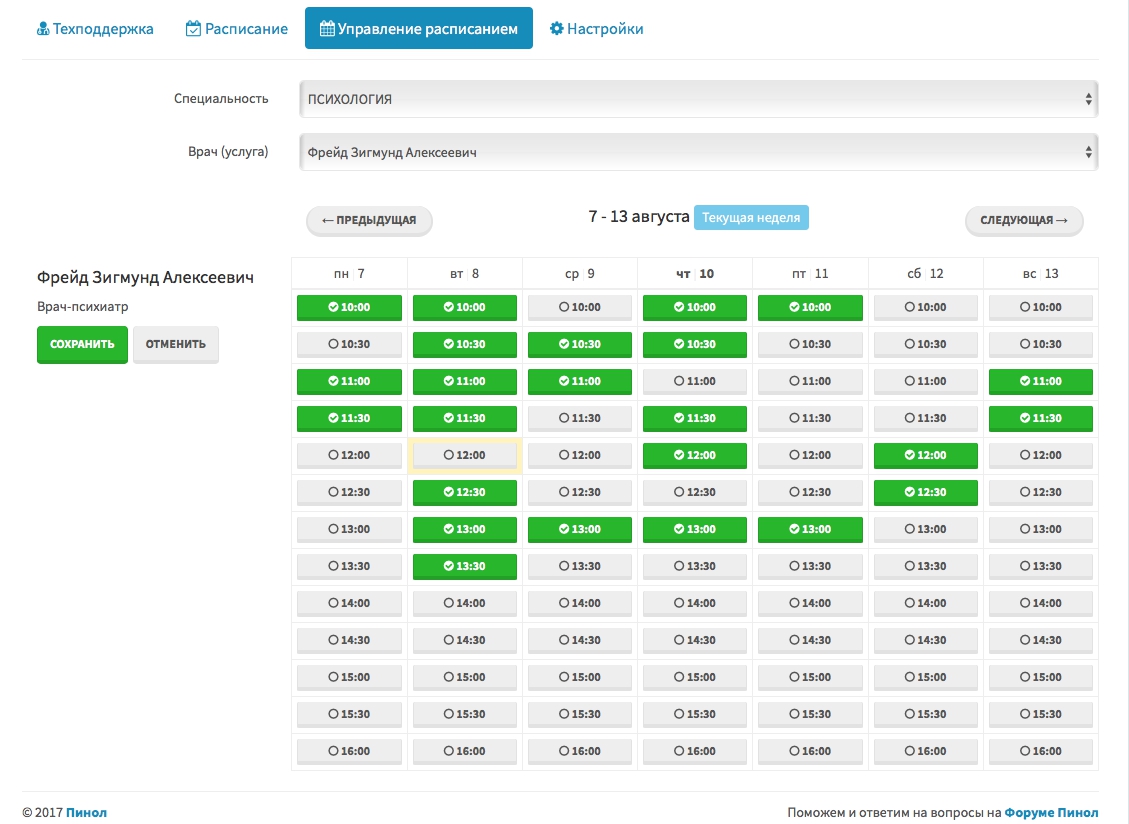Switch to the Расписание tab

pyautogui.click(x=237, y=29)
